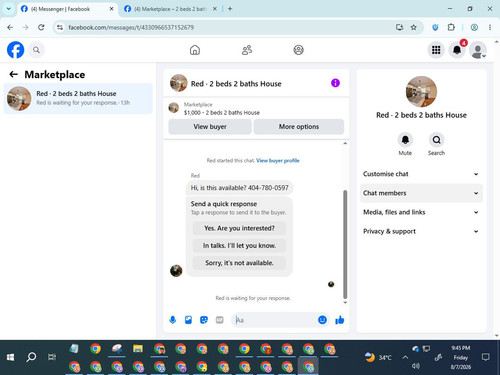
Task: Open the volume speaker tray icon
Action: click(x=415, y=366)
